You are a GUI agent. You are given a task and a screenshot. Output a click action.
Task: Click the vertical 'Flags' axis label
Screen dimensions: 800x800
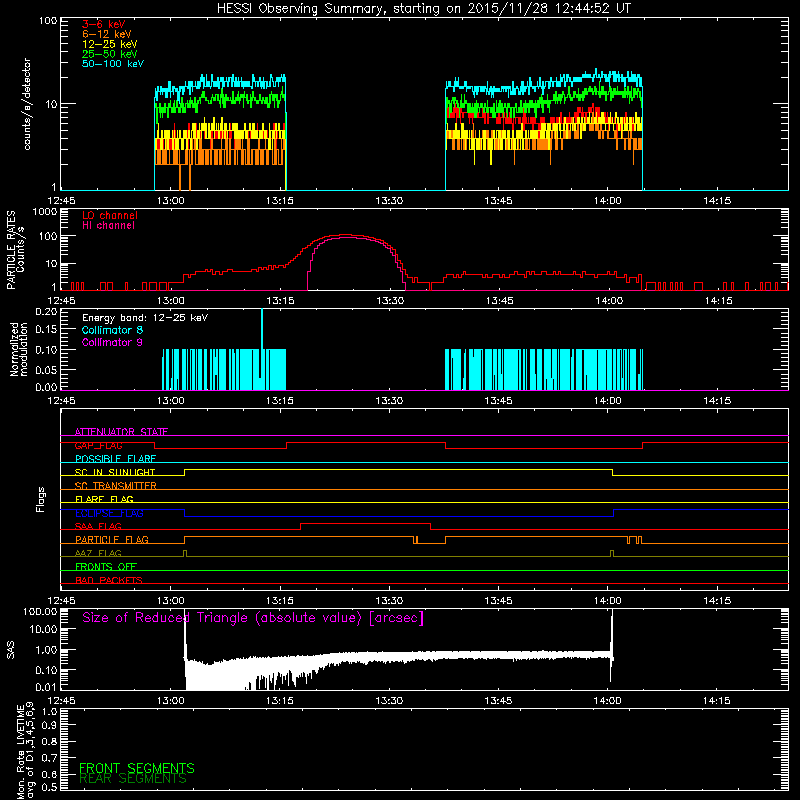pos(41,499)
